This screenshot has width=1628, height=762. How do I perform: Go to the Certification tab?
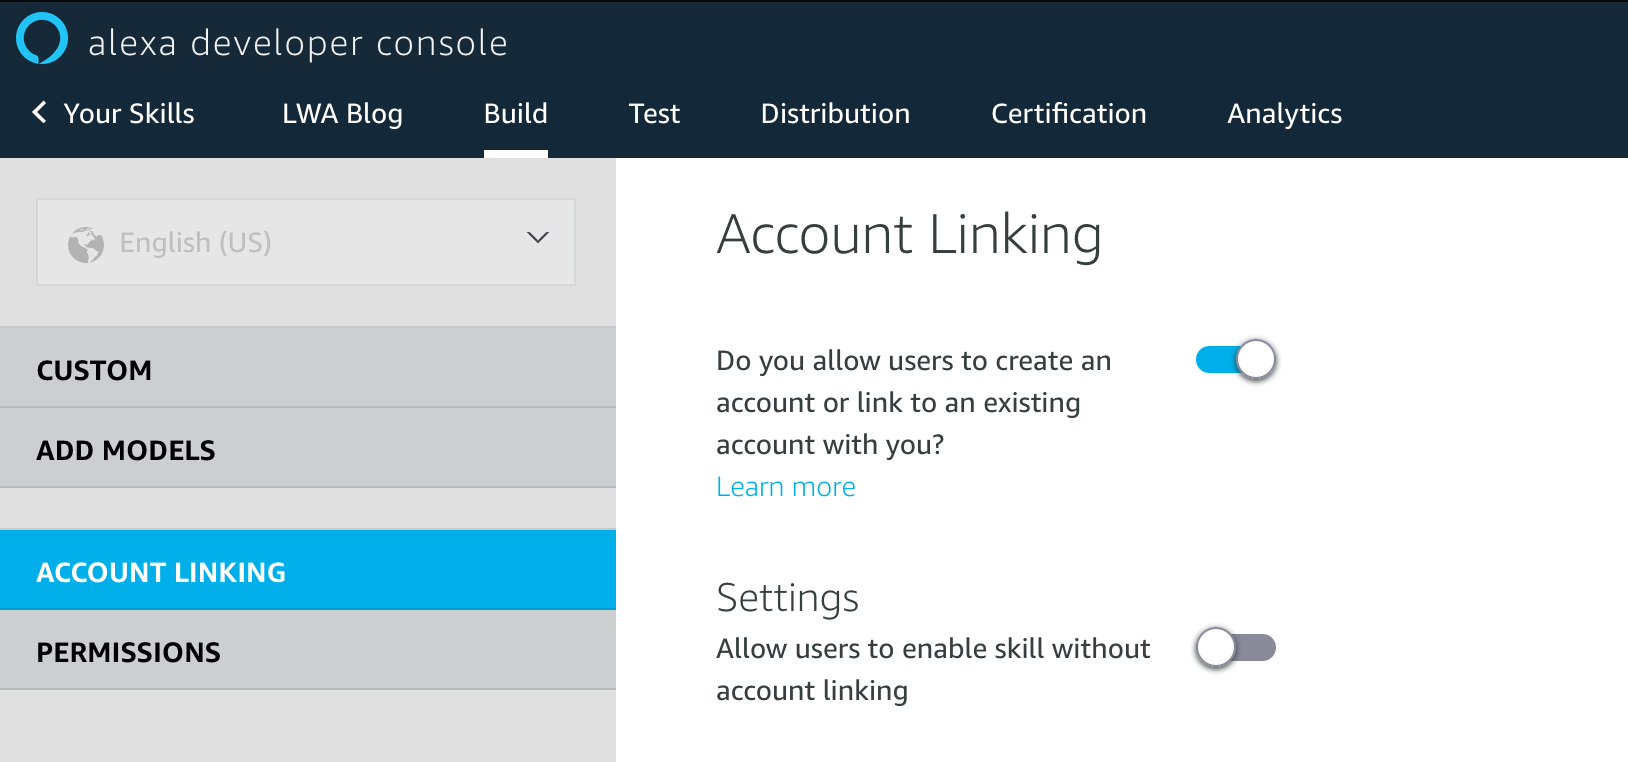tap(1069, 113)
